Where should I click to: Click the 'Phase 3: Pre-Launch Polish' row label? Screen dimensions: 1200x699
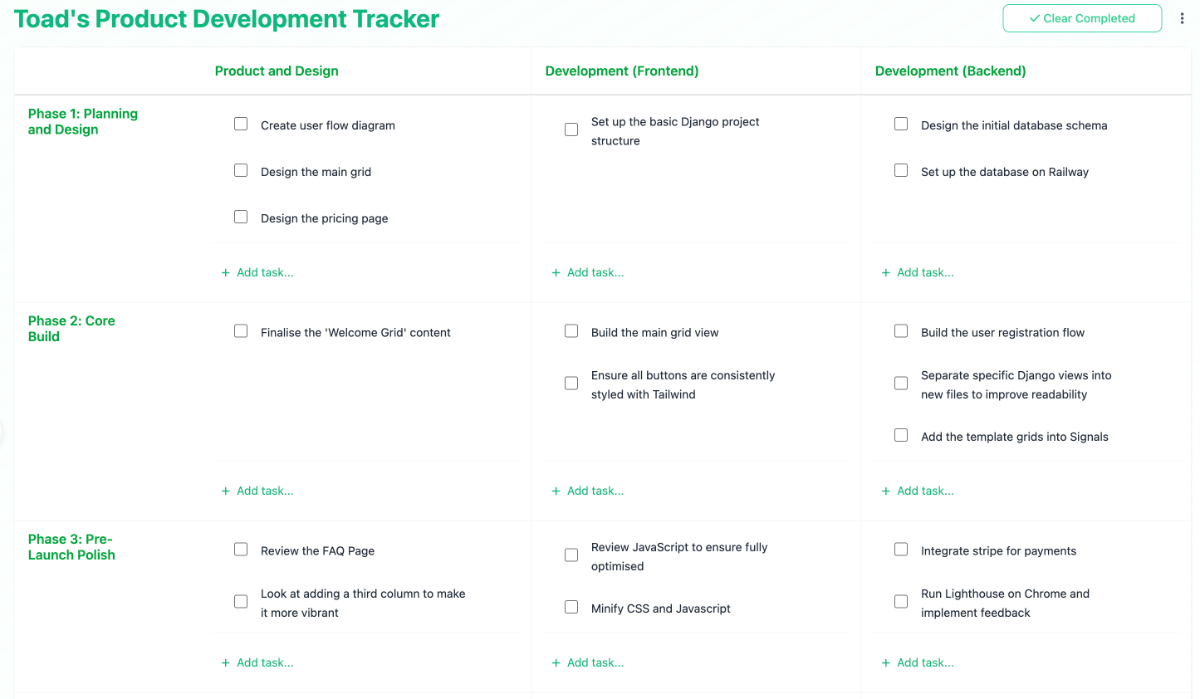click(x=71, y=547)
